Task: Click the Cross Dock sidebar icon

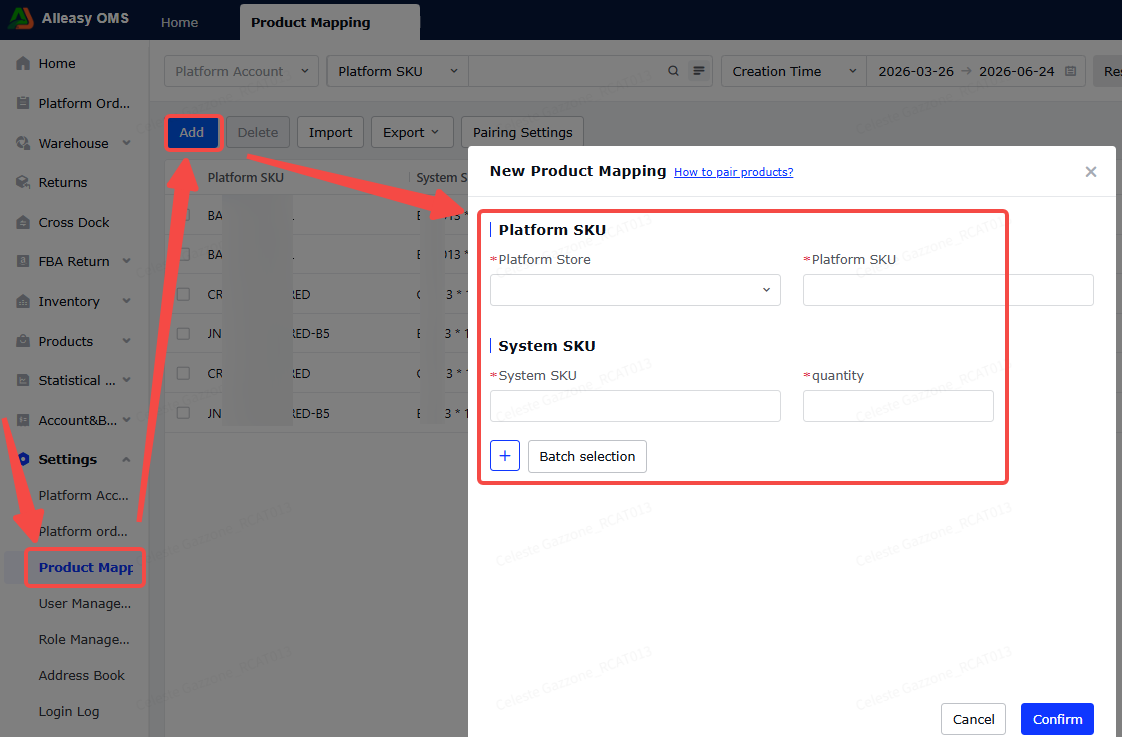Action: tap(23, 223)
